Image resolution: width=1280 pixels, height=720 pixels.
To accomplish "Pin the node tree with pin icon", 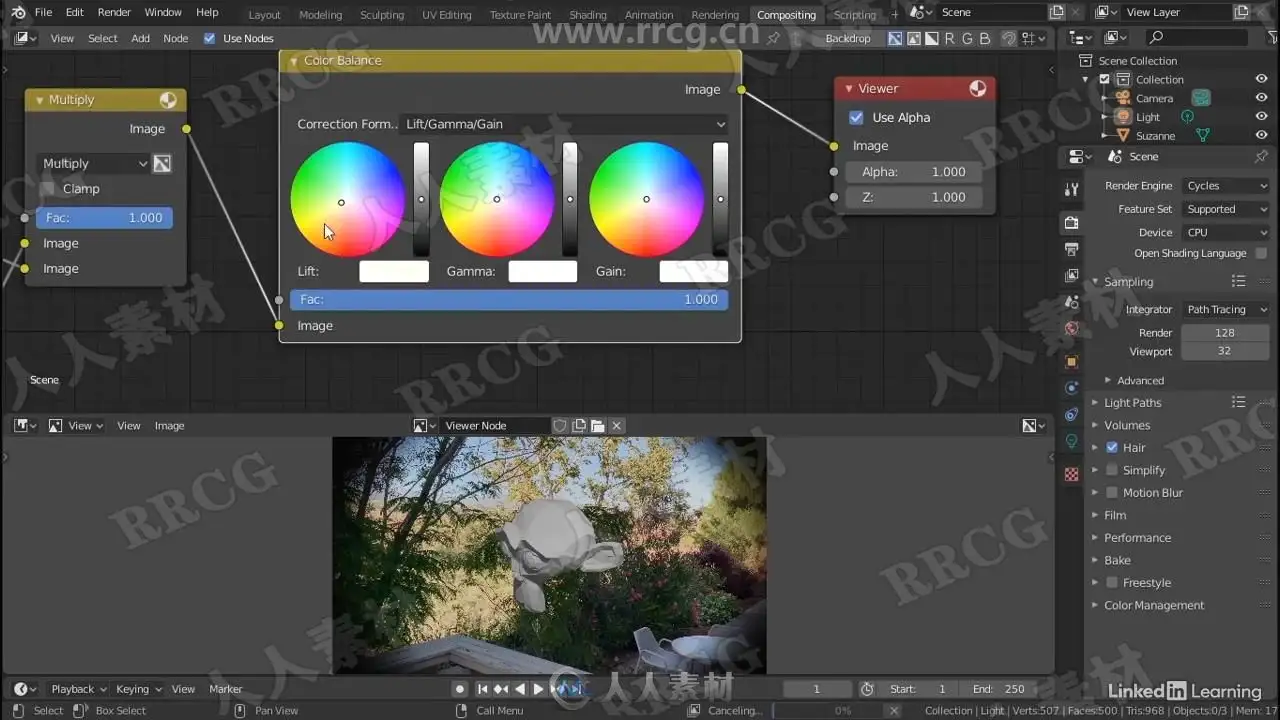I will pos(773,38).
